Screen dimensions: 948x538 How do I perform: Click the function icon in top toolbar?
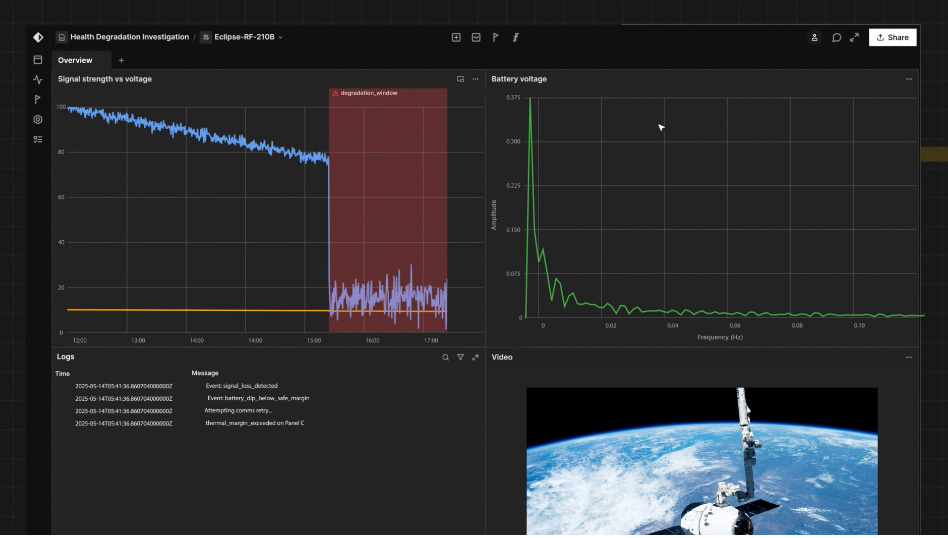[x=516, y=37]
